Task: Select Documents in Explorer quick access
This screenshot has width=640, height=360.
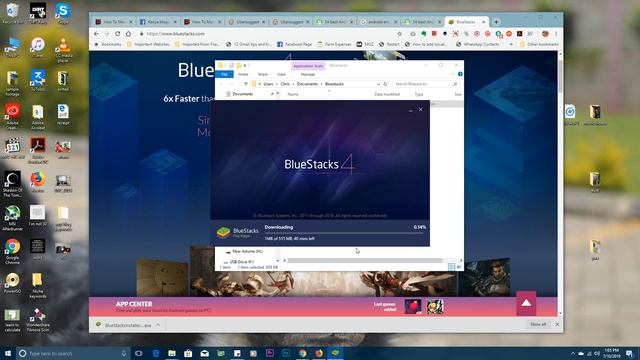Action: [242, 94]
